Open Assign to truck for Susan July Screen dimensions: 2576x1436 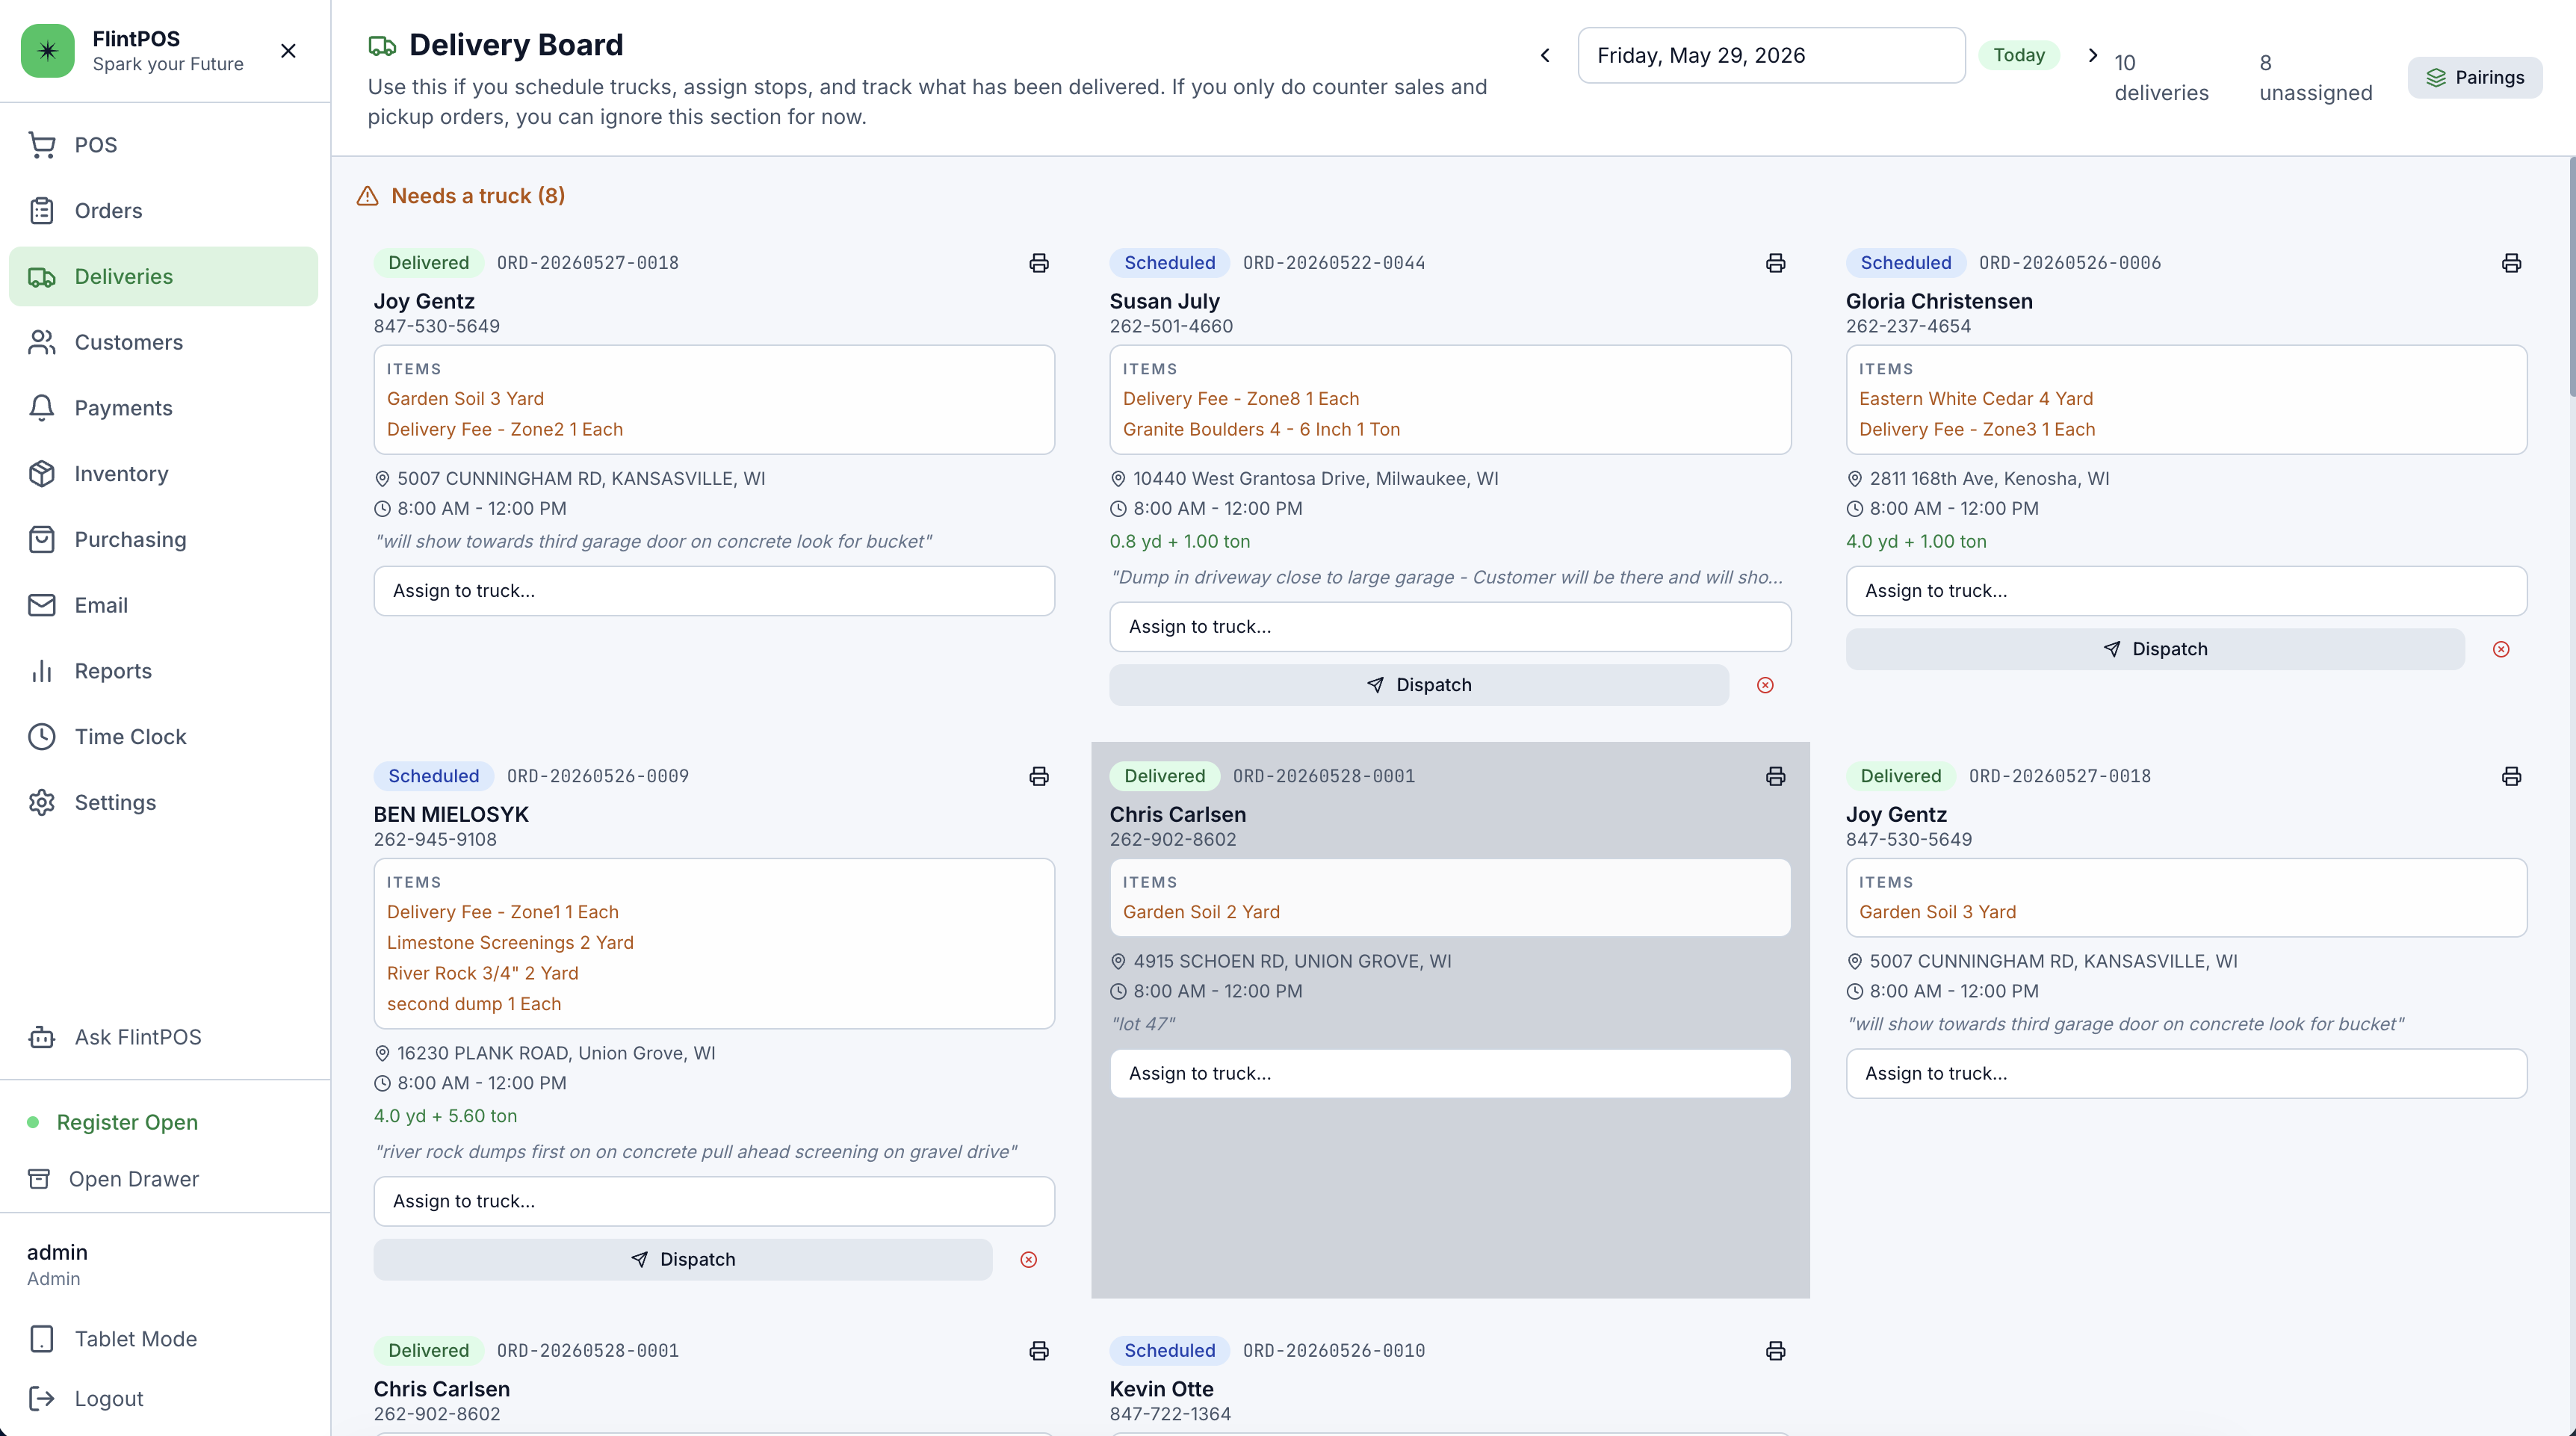pyautogui.click(x=1450, y=627)
